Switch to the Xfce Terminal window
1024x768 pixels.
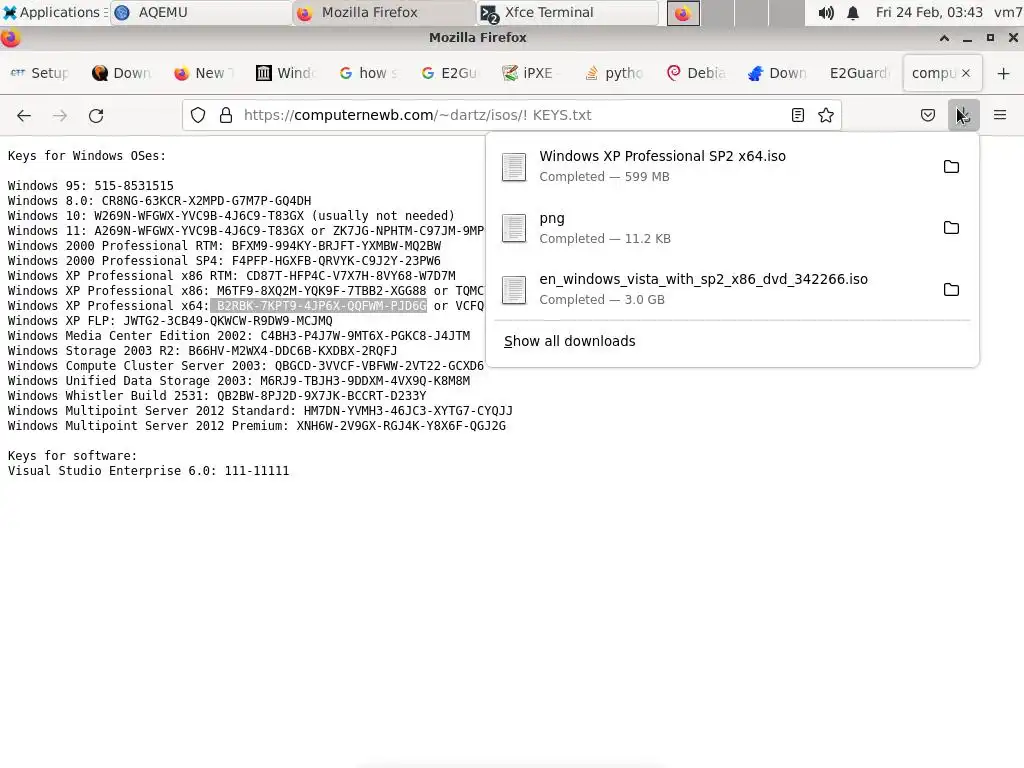pyautogui.click(x=568, y=12)
